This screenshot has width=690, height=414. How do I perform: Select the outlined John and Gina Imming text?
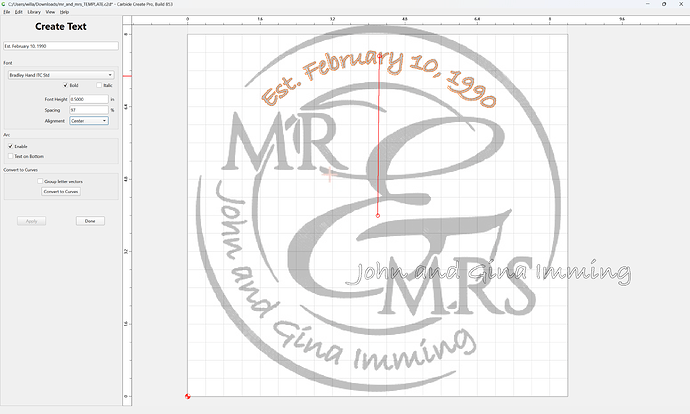(488, 273)
